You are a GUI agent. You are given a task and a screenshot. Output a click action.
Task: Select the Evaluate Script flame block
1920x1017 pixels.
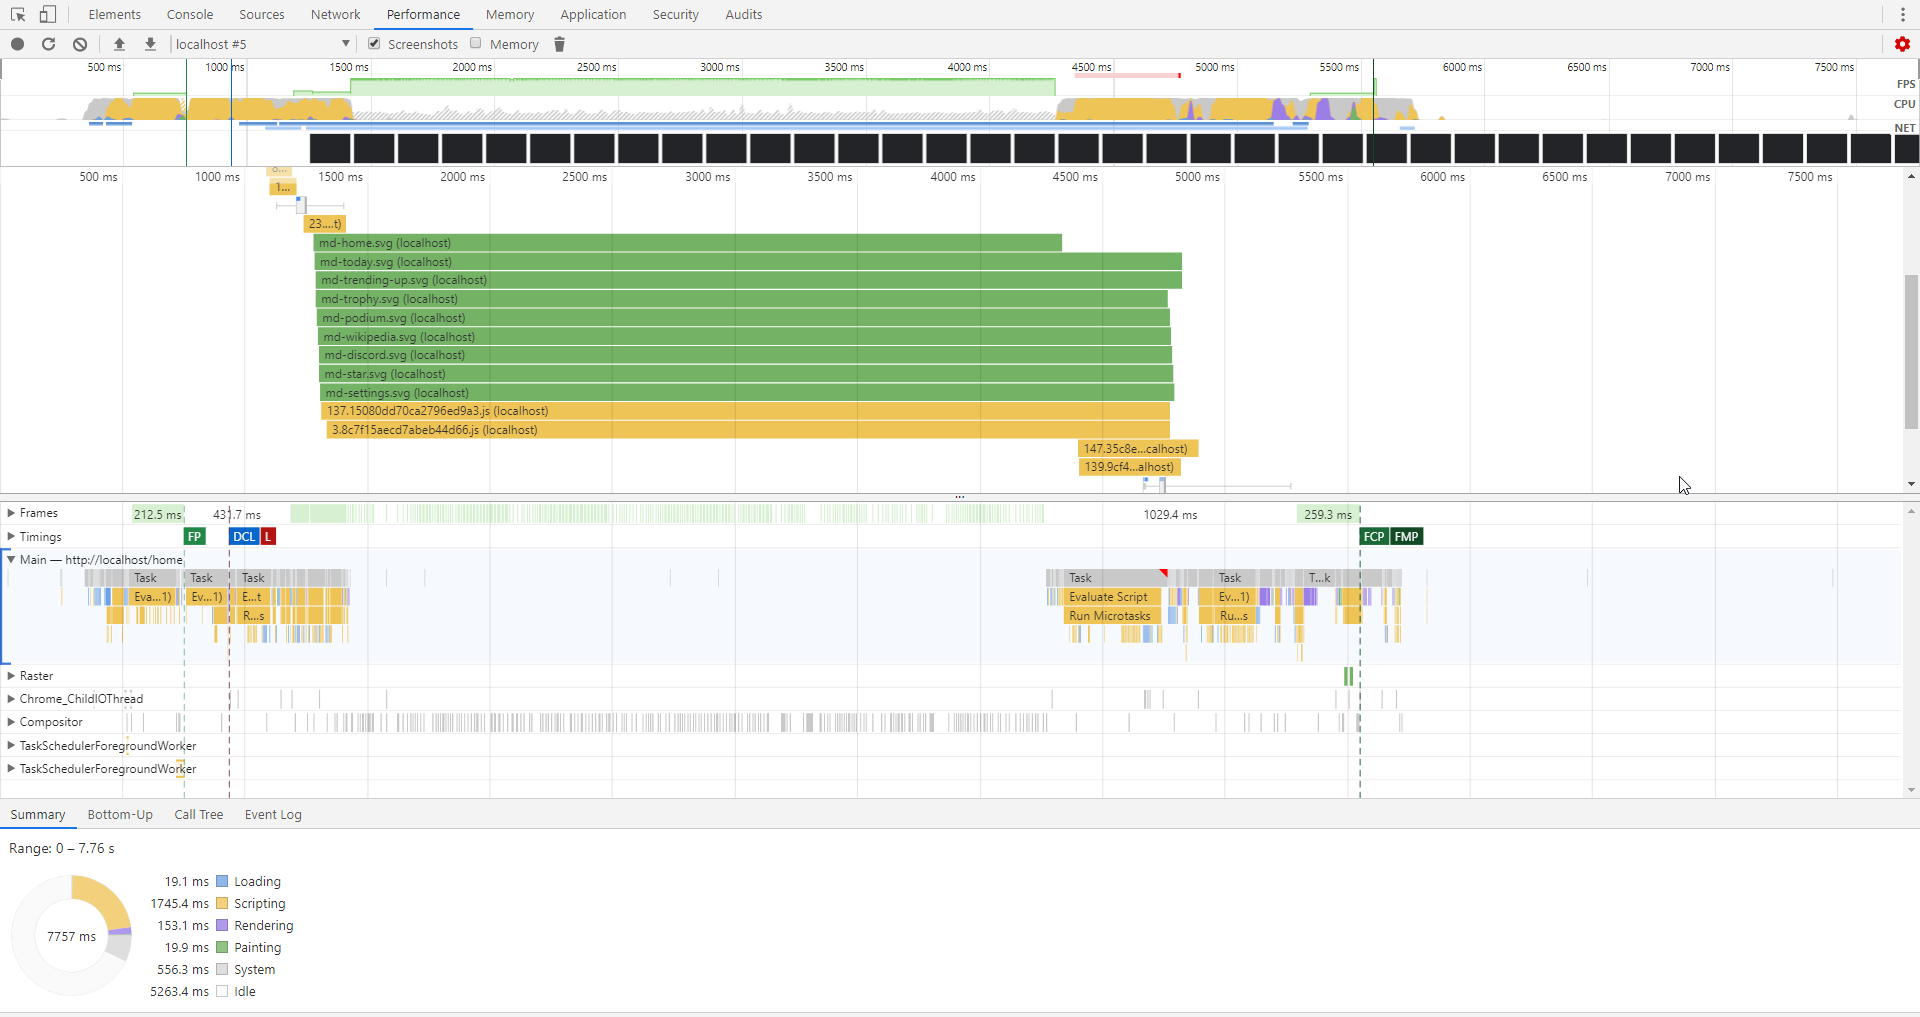[1113, 597]
